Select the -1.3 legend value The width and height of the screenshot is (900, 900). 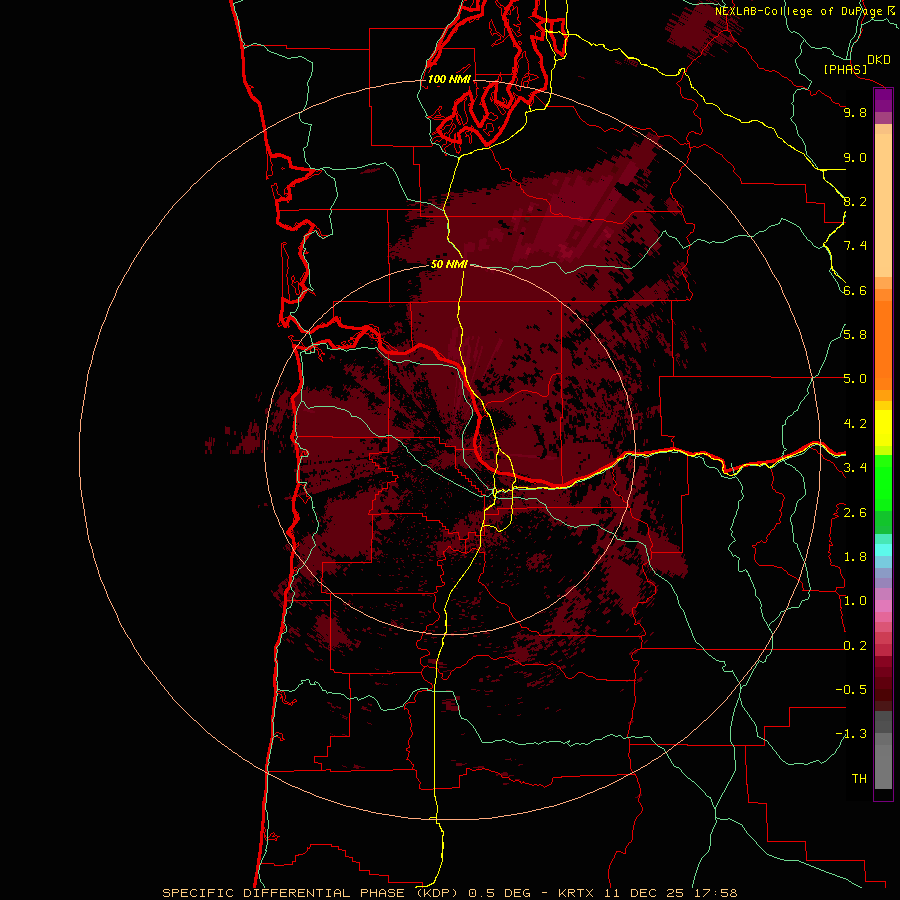pos(851,734)
